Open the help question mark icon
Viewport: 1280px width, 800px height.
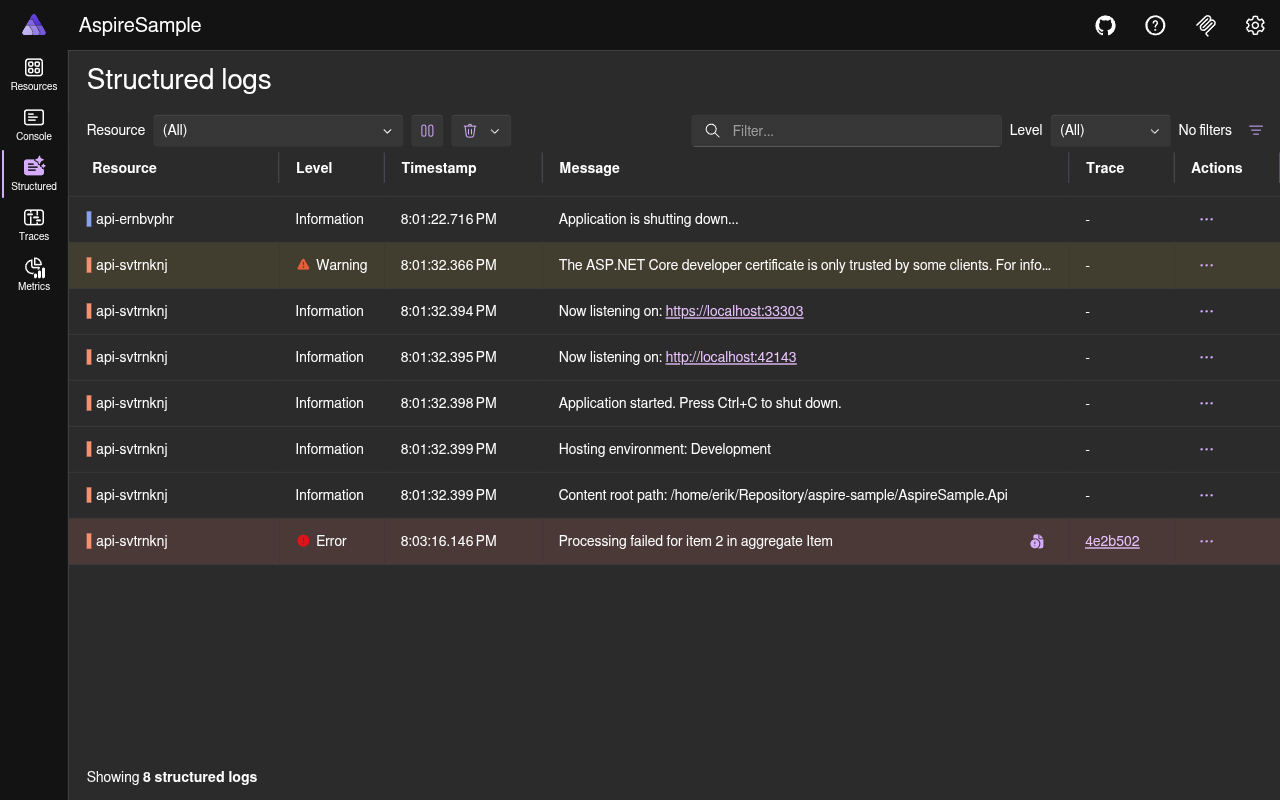(x=1155, y=25)
